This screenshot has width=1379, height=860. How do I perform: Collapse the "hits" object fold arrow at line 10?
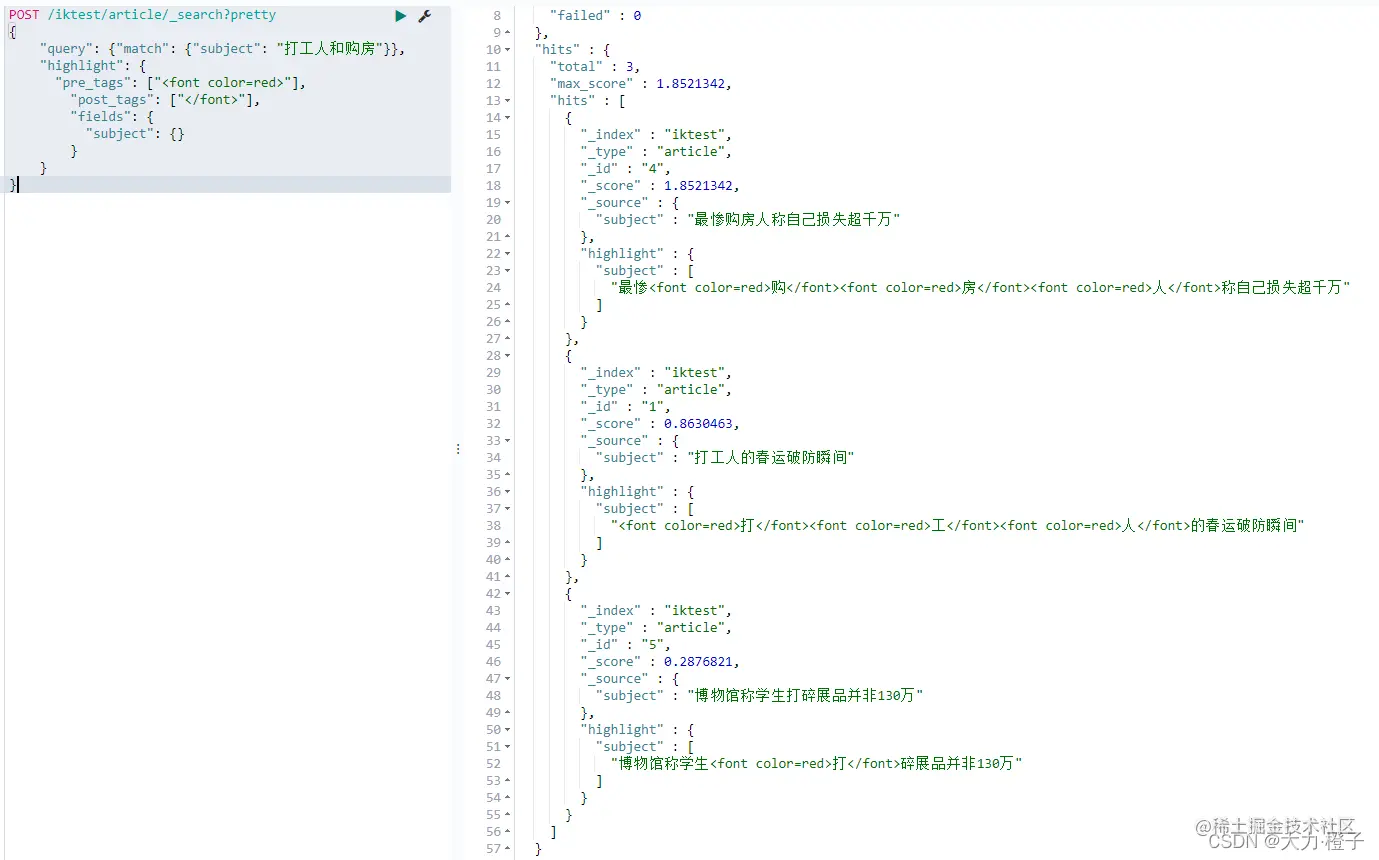pyautogui.click(x=508, y=50)
